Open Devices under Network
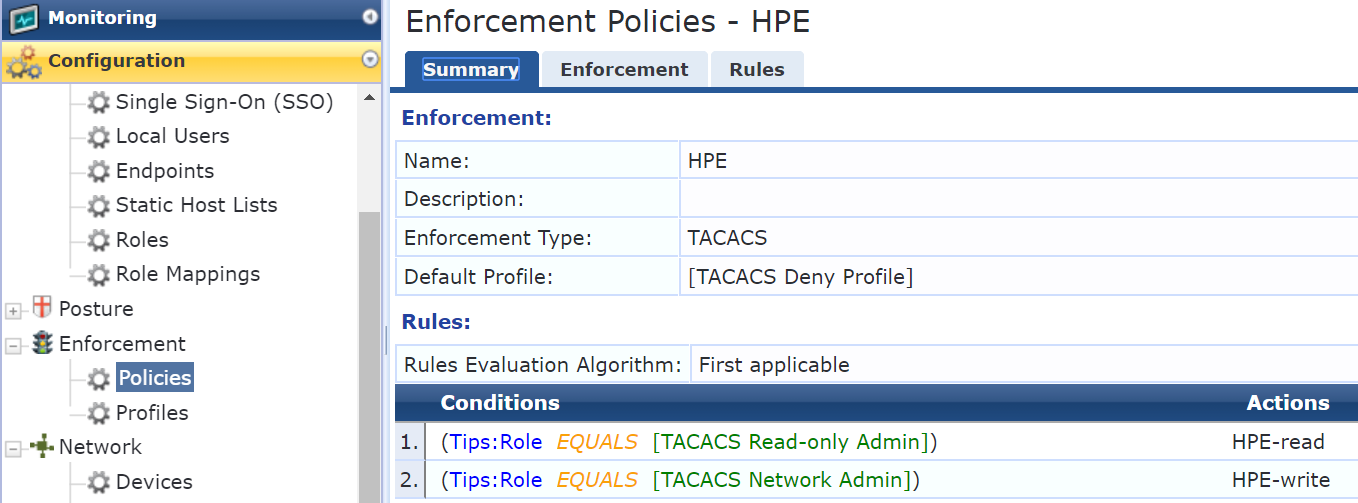Image resolution: width=1358 pixels, height=503 pixels. [154, 481]
